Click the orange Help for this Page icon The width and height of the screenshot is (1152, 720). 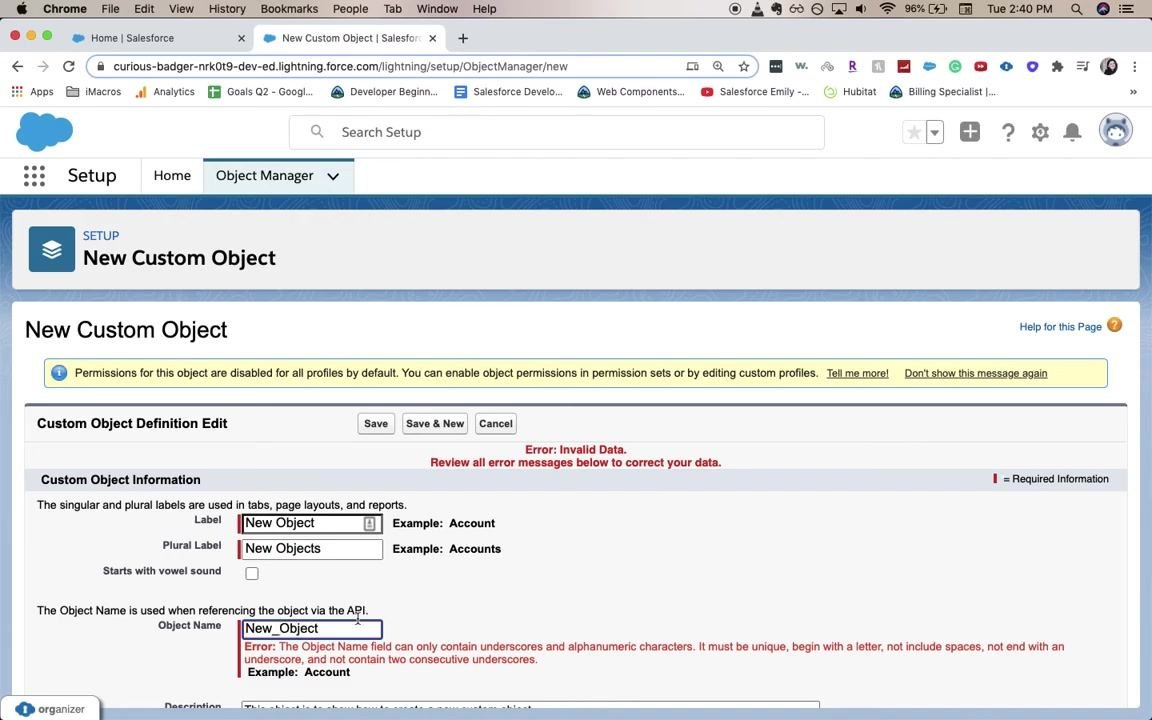[1115, 325]
